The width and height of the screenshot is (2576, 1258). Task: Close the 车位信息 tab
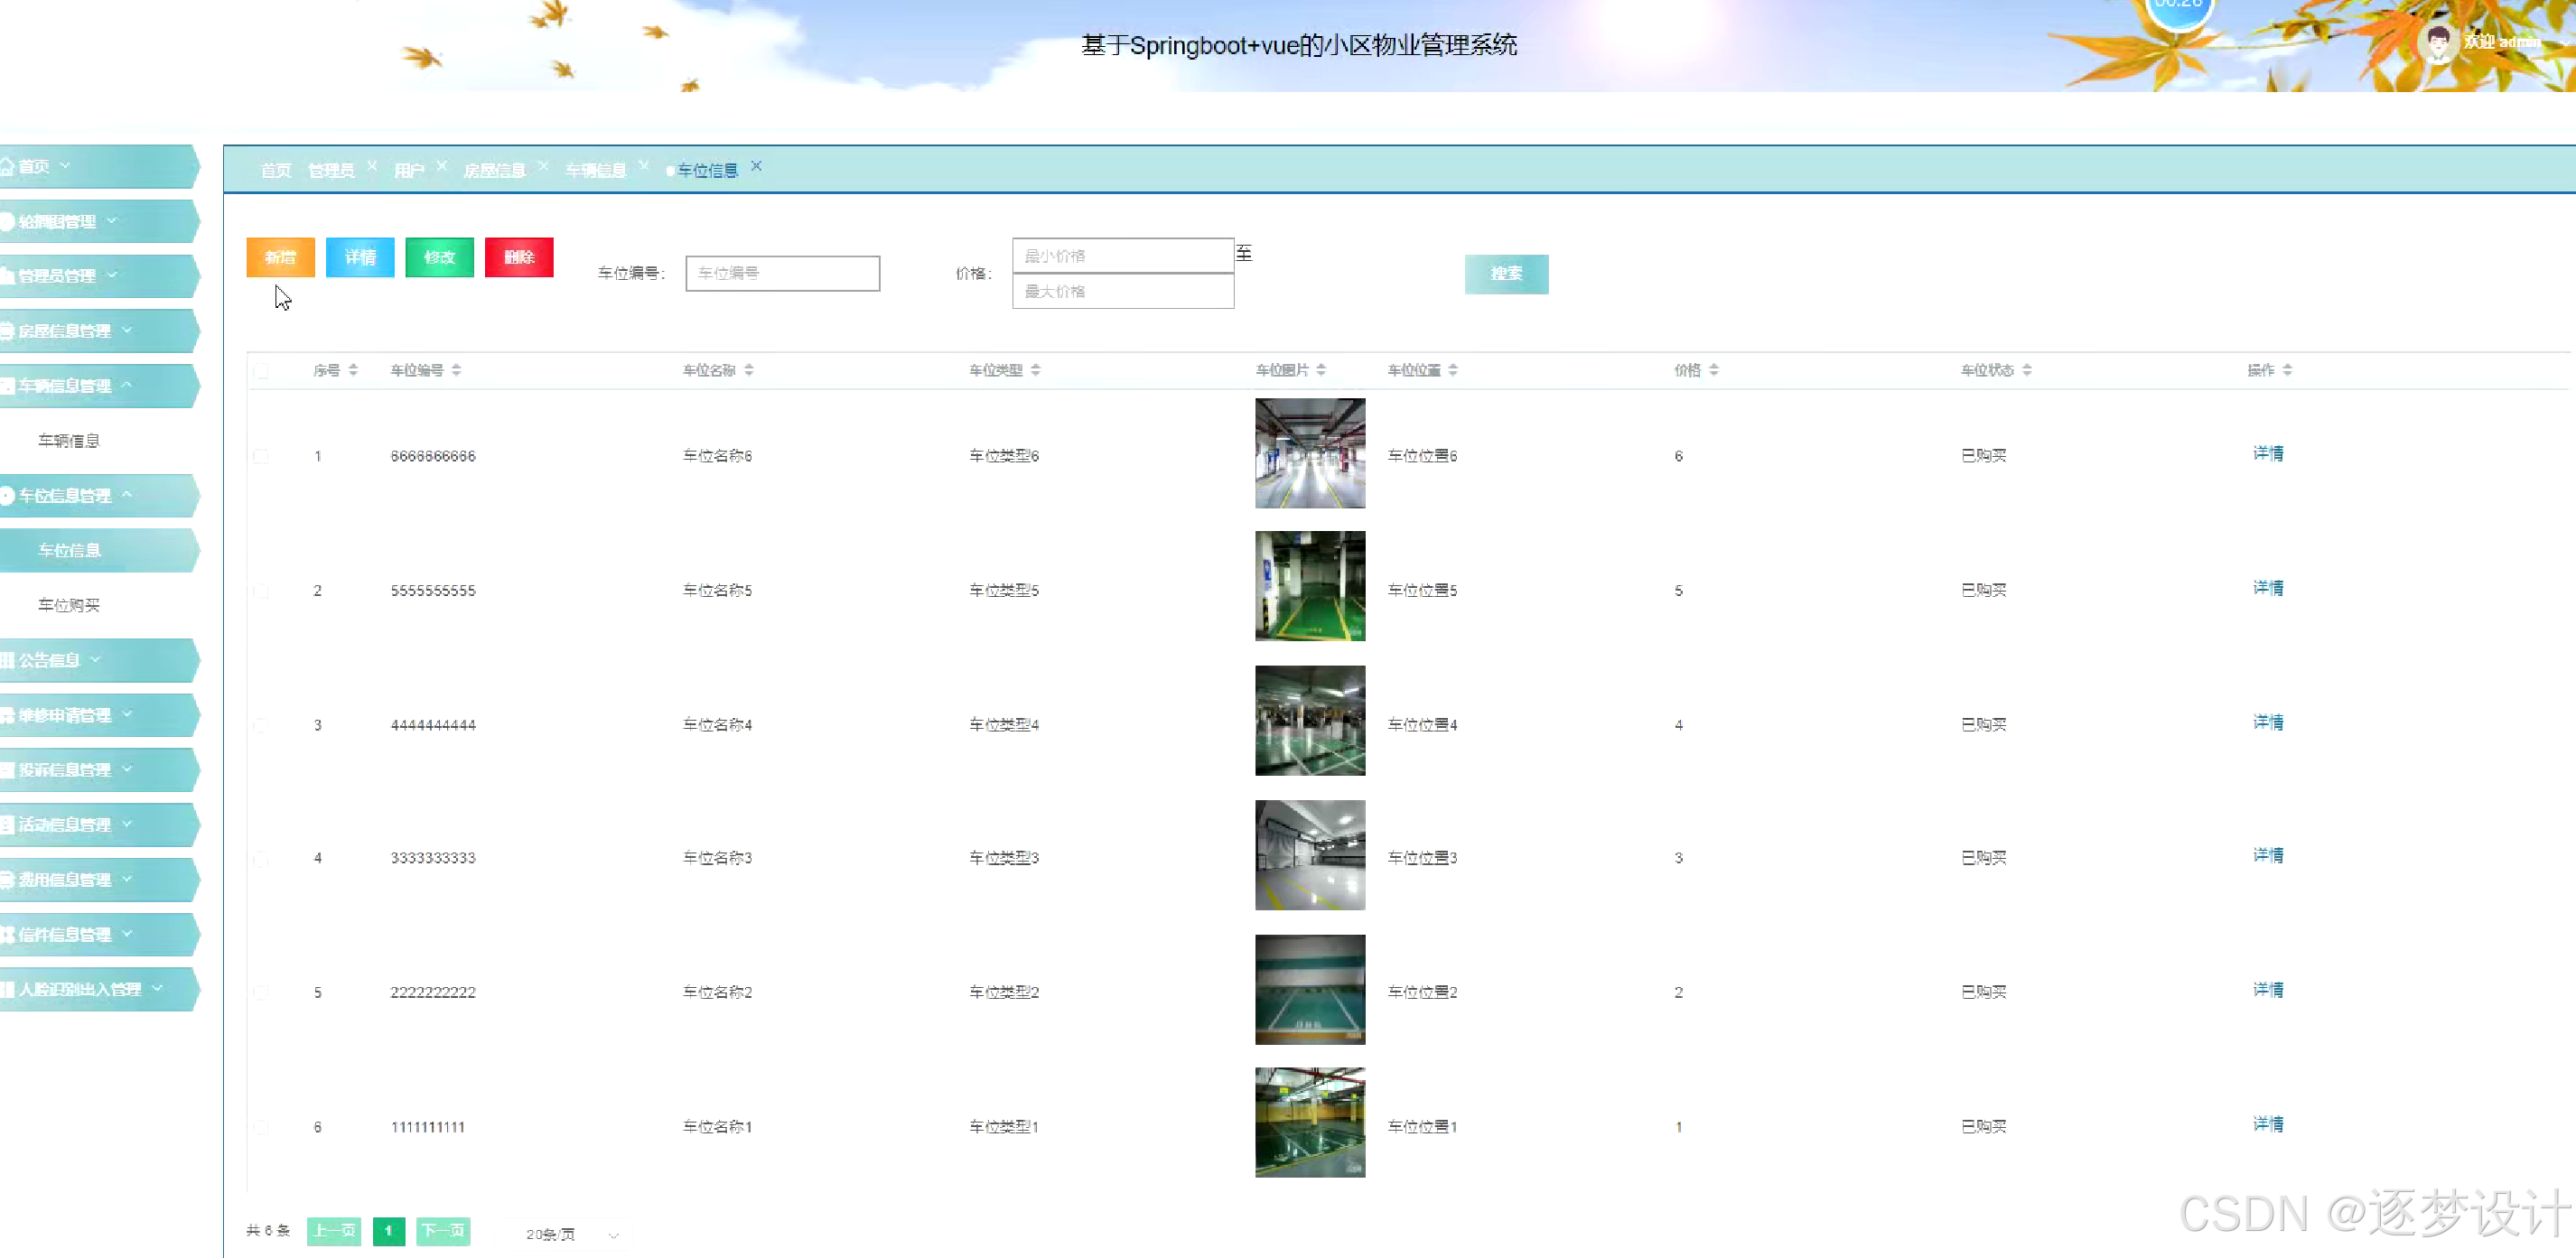click(x=757, y=166)
